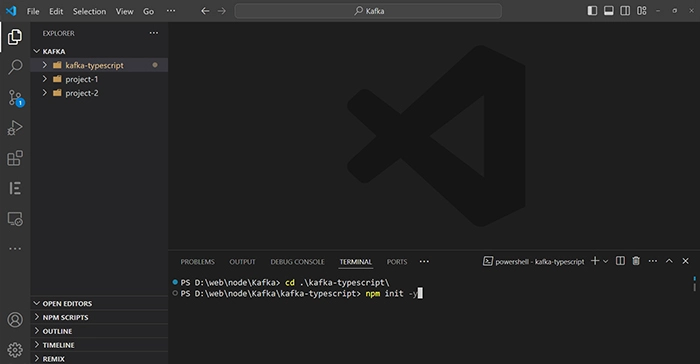
Task: Click the EXPLORER panel title
Action: pos(58,33)
